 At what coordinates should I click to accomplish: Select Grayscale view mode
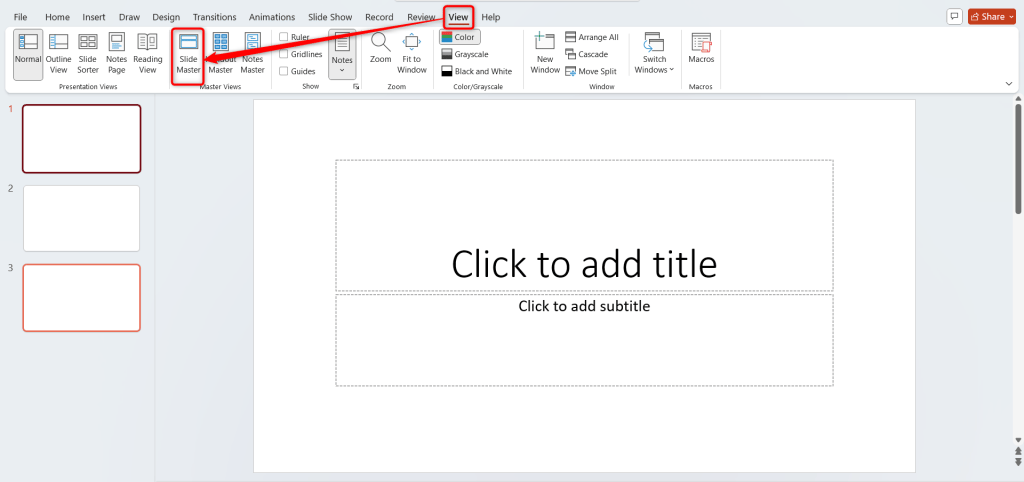[x=465, y=54]
